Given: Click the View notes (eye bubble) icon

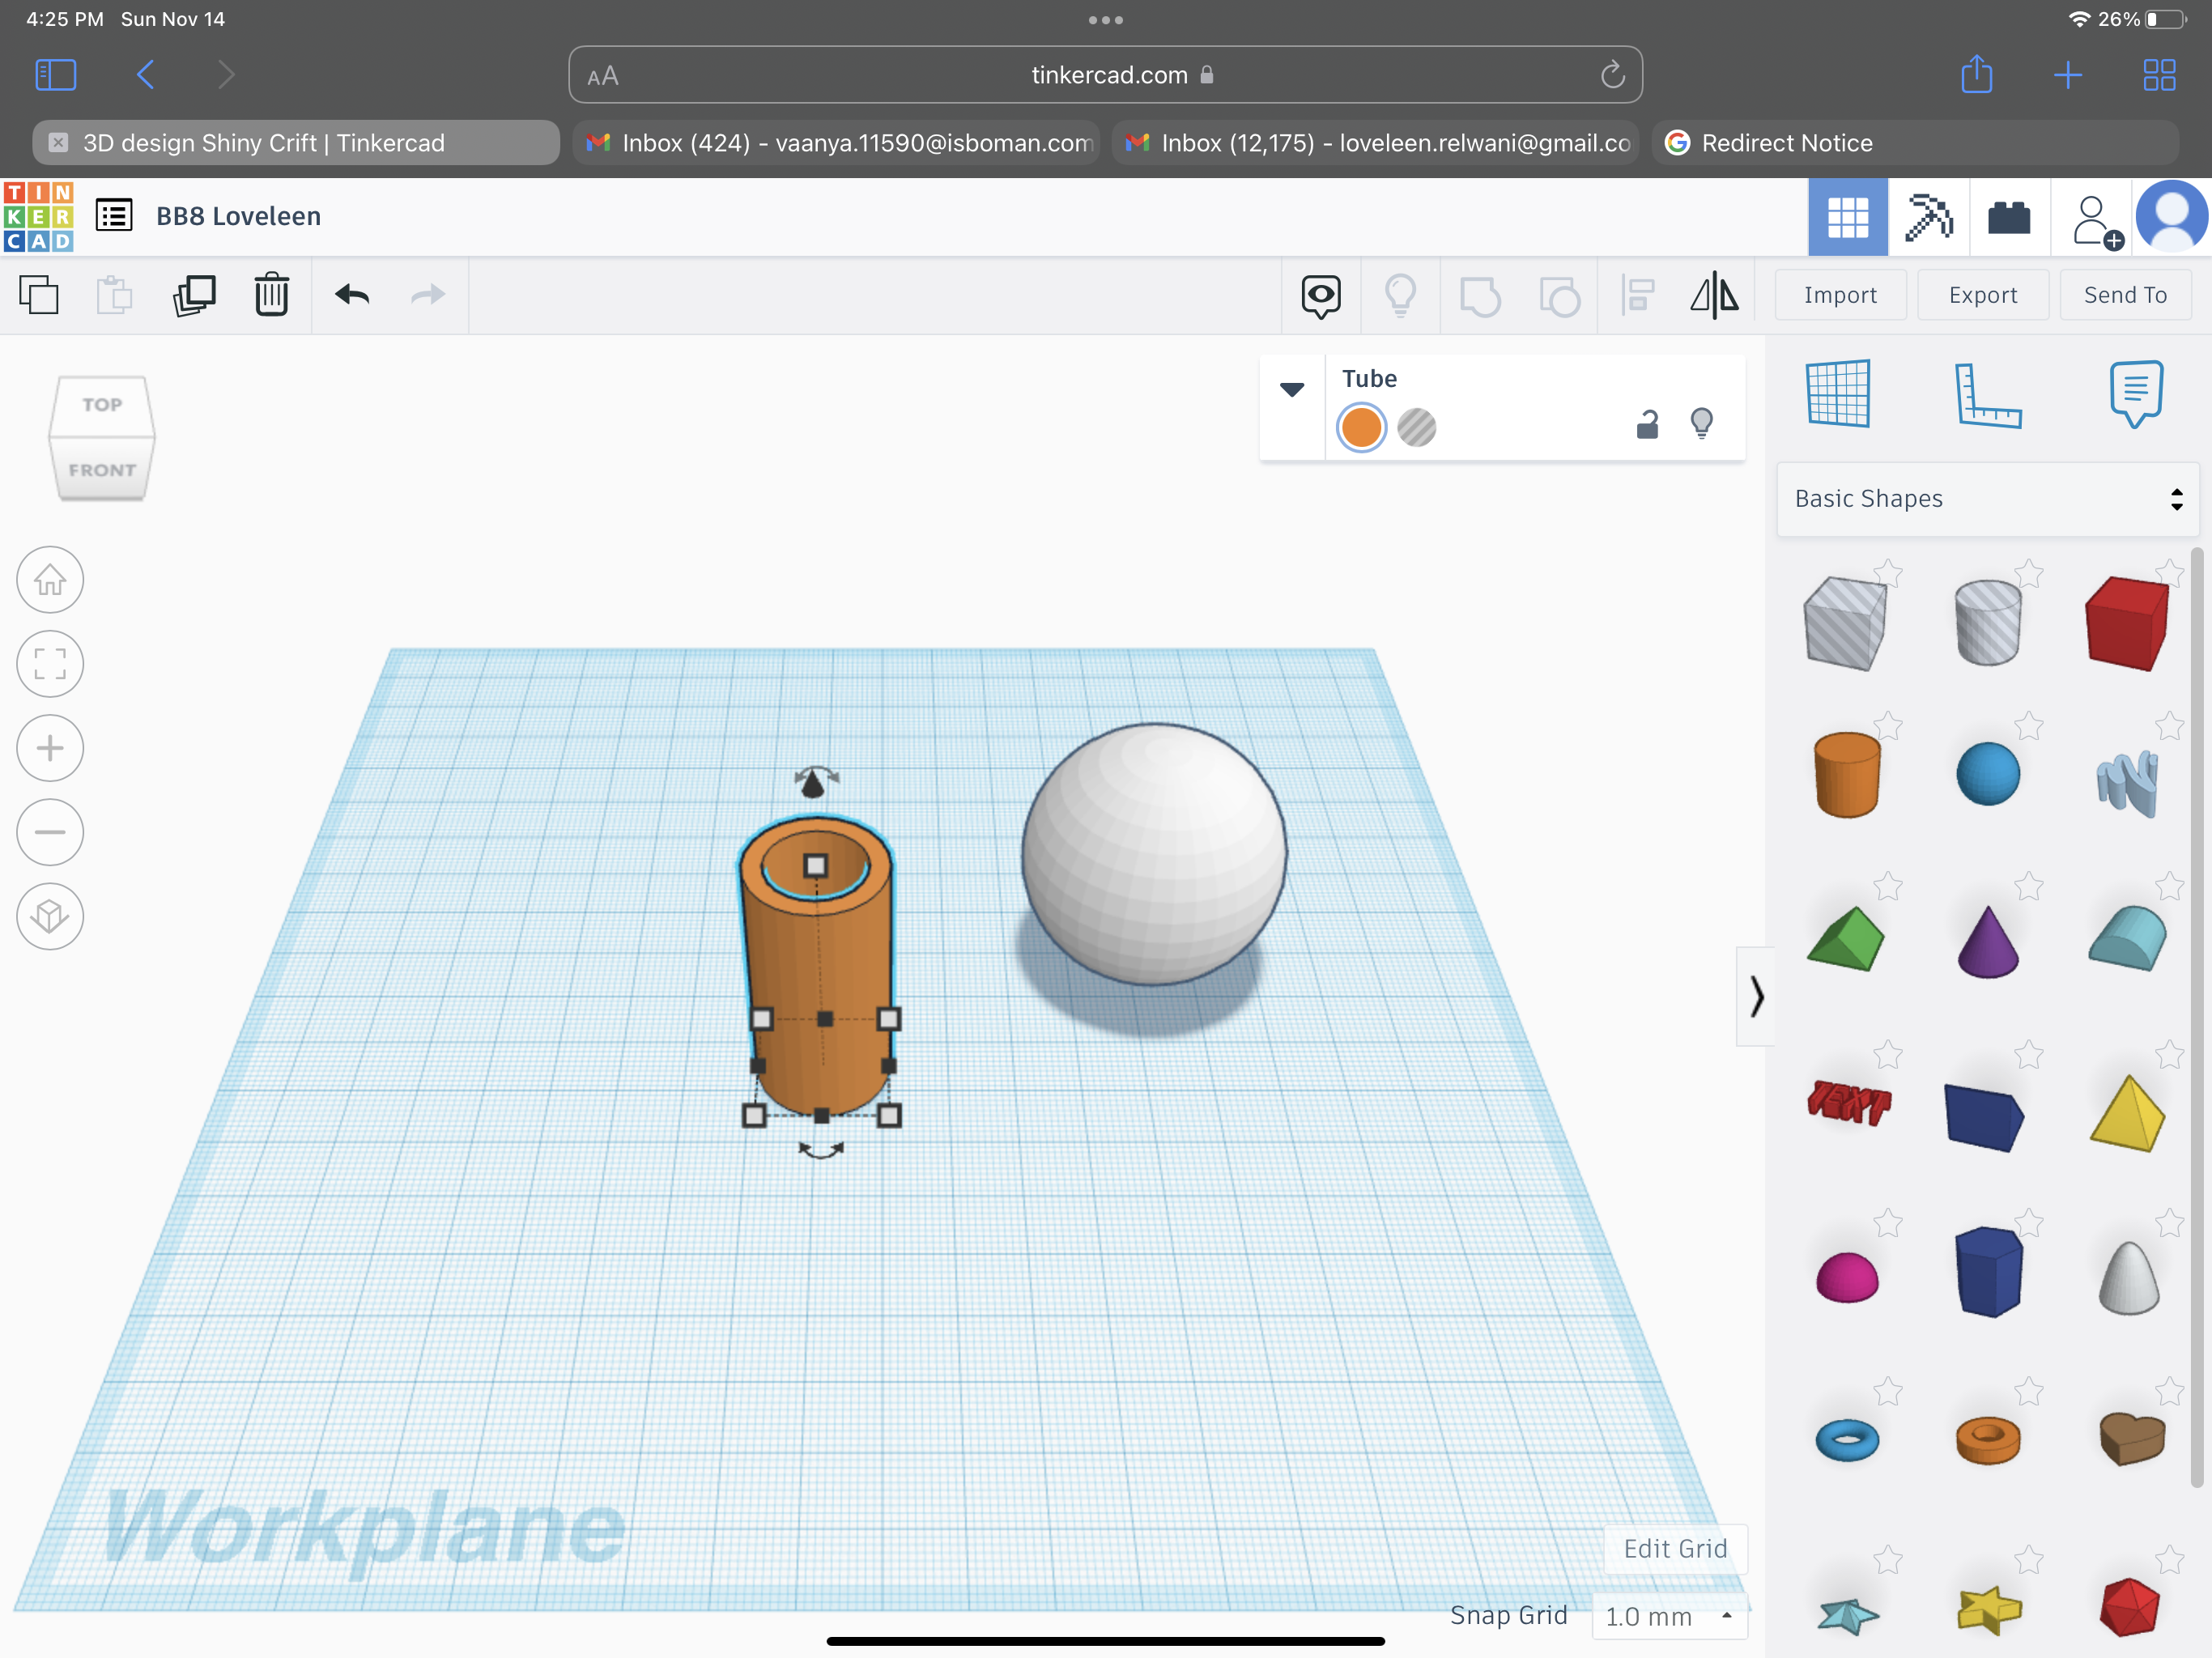Looking at the screenshot, I should [x=1321, y=296].
